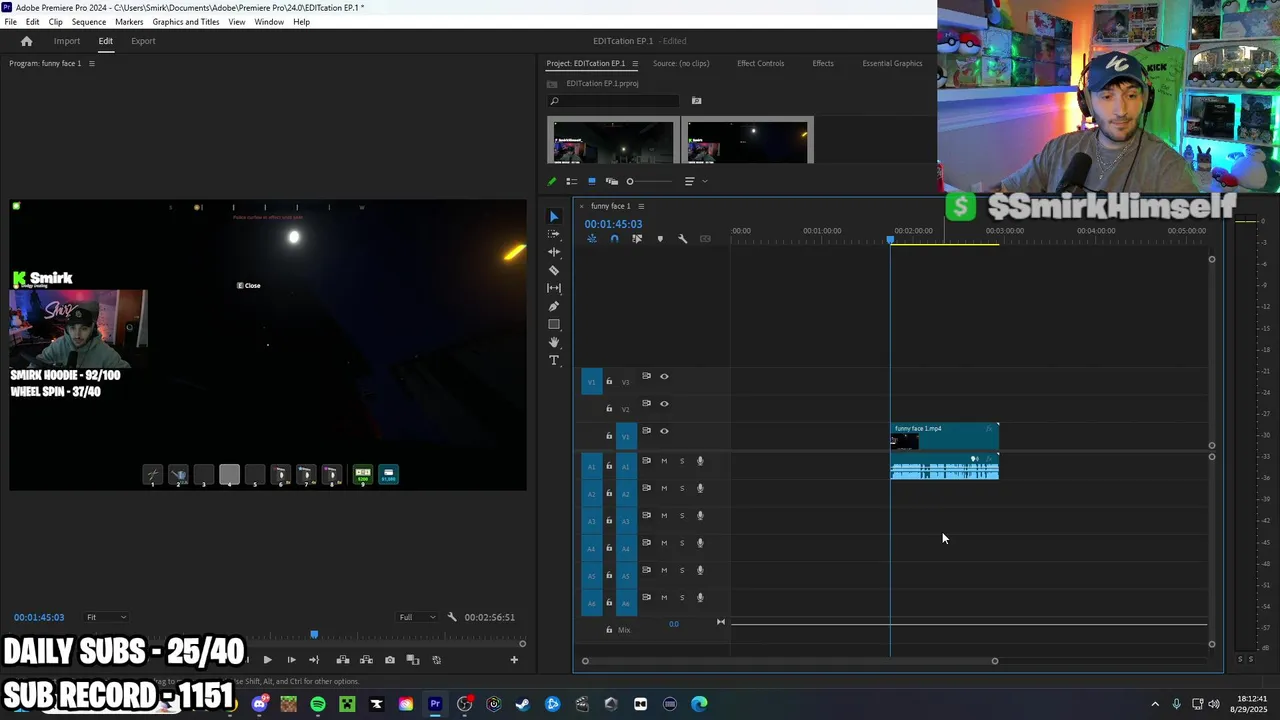
Task: Click the Extract button in Program Monitor
Action: (366, 660)
